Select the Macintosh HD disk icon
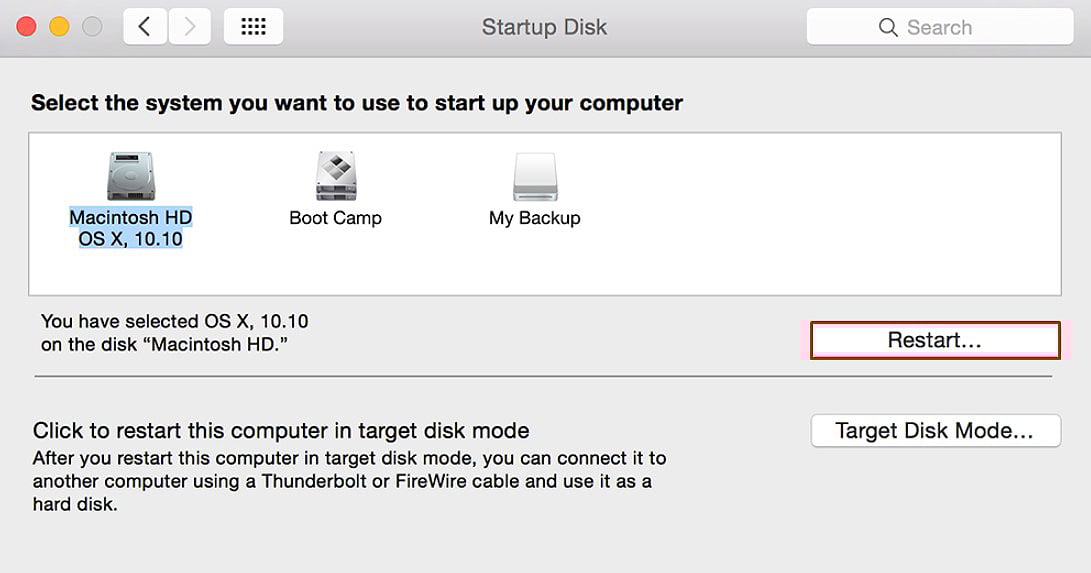1091x573 pixels. tap(130, 177)
